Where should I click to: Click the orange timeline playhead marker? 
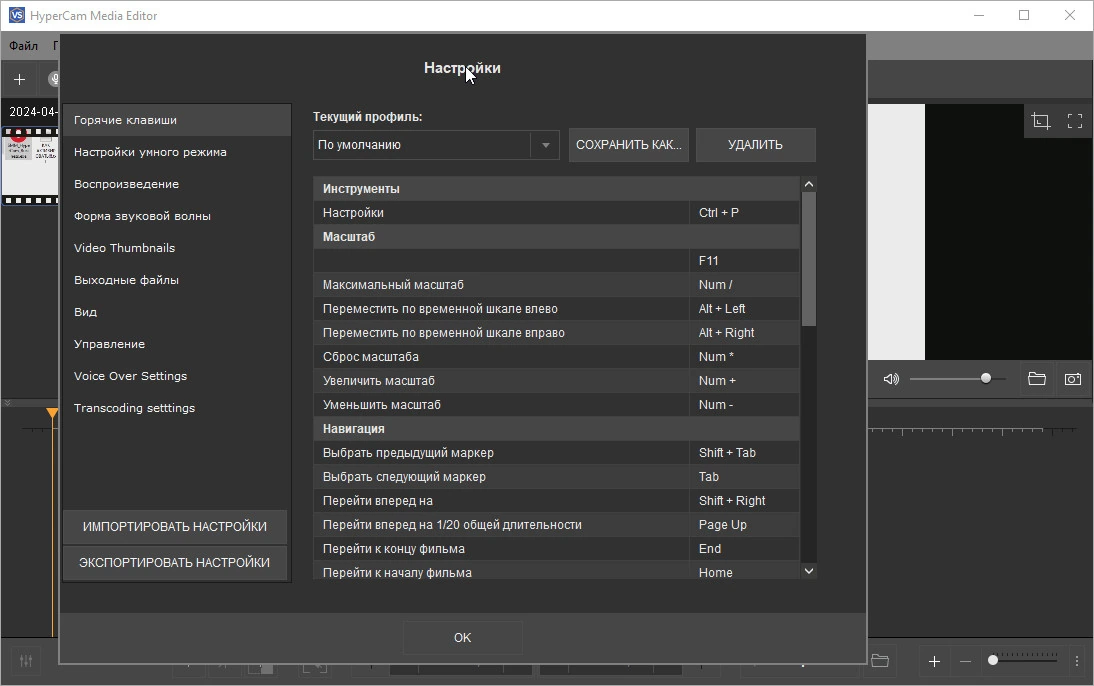click(x=52, y=413)
